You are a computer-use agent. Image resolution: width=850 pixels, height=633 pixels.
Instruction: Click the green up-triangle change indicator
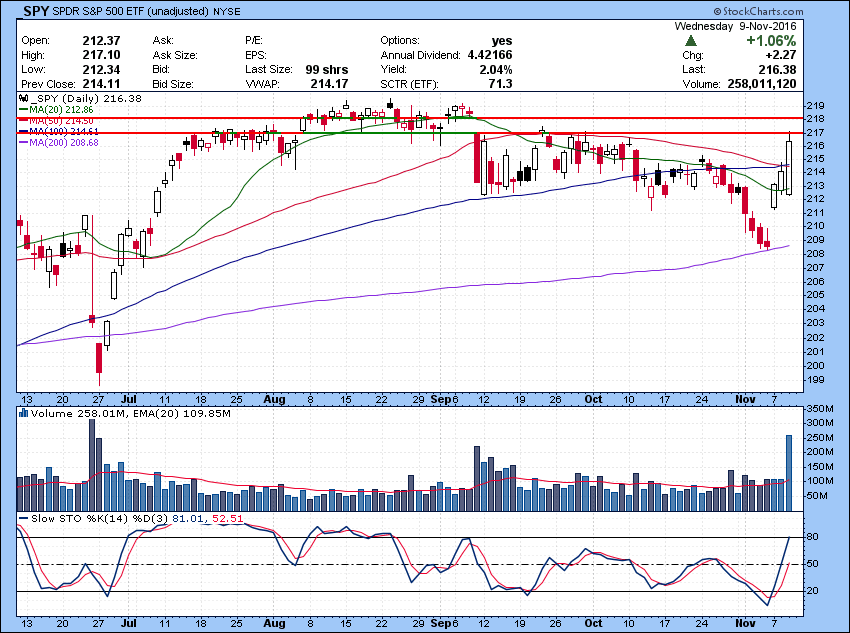691,41
